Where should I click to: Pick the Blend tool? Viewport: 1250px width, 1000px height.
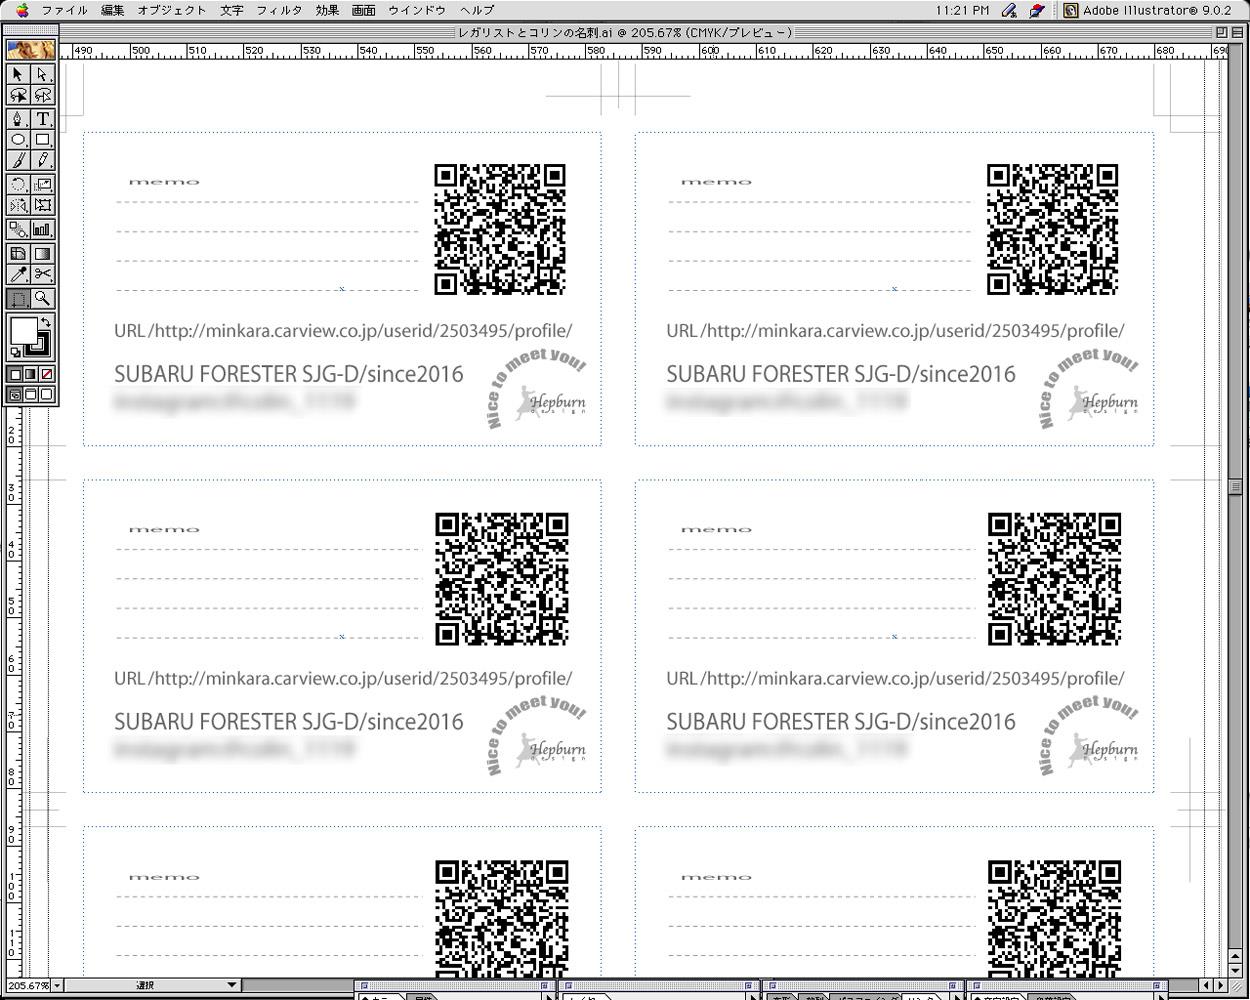tap(18, 229)
